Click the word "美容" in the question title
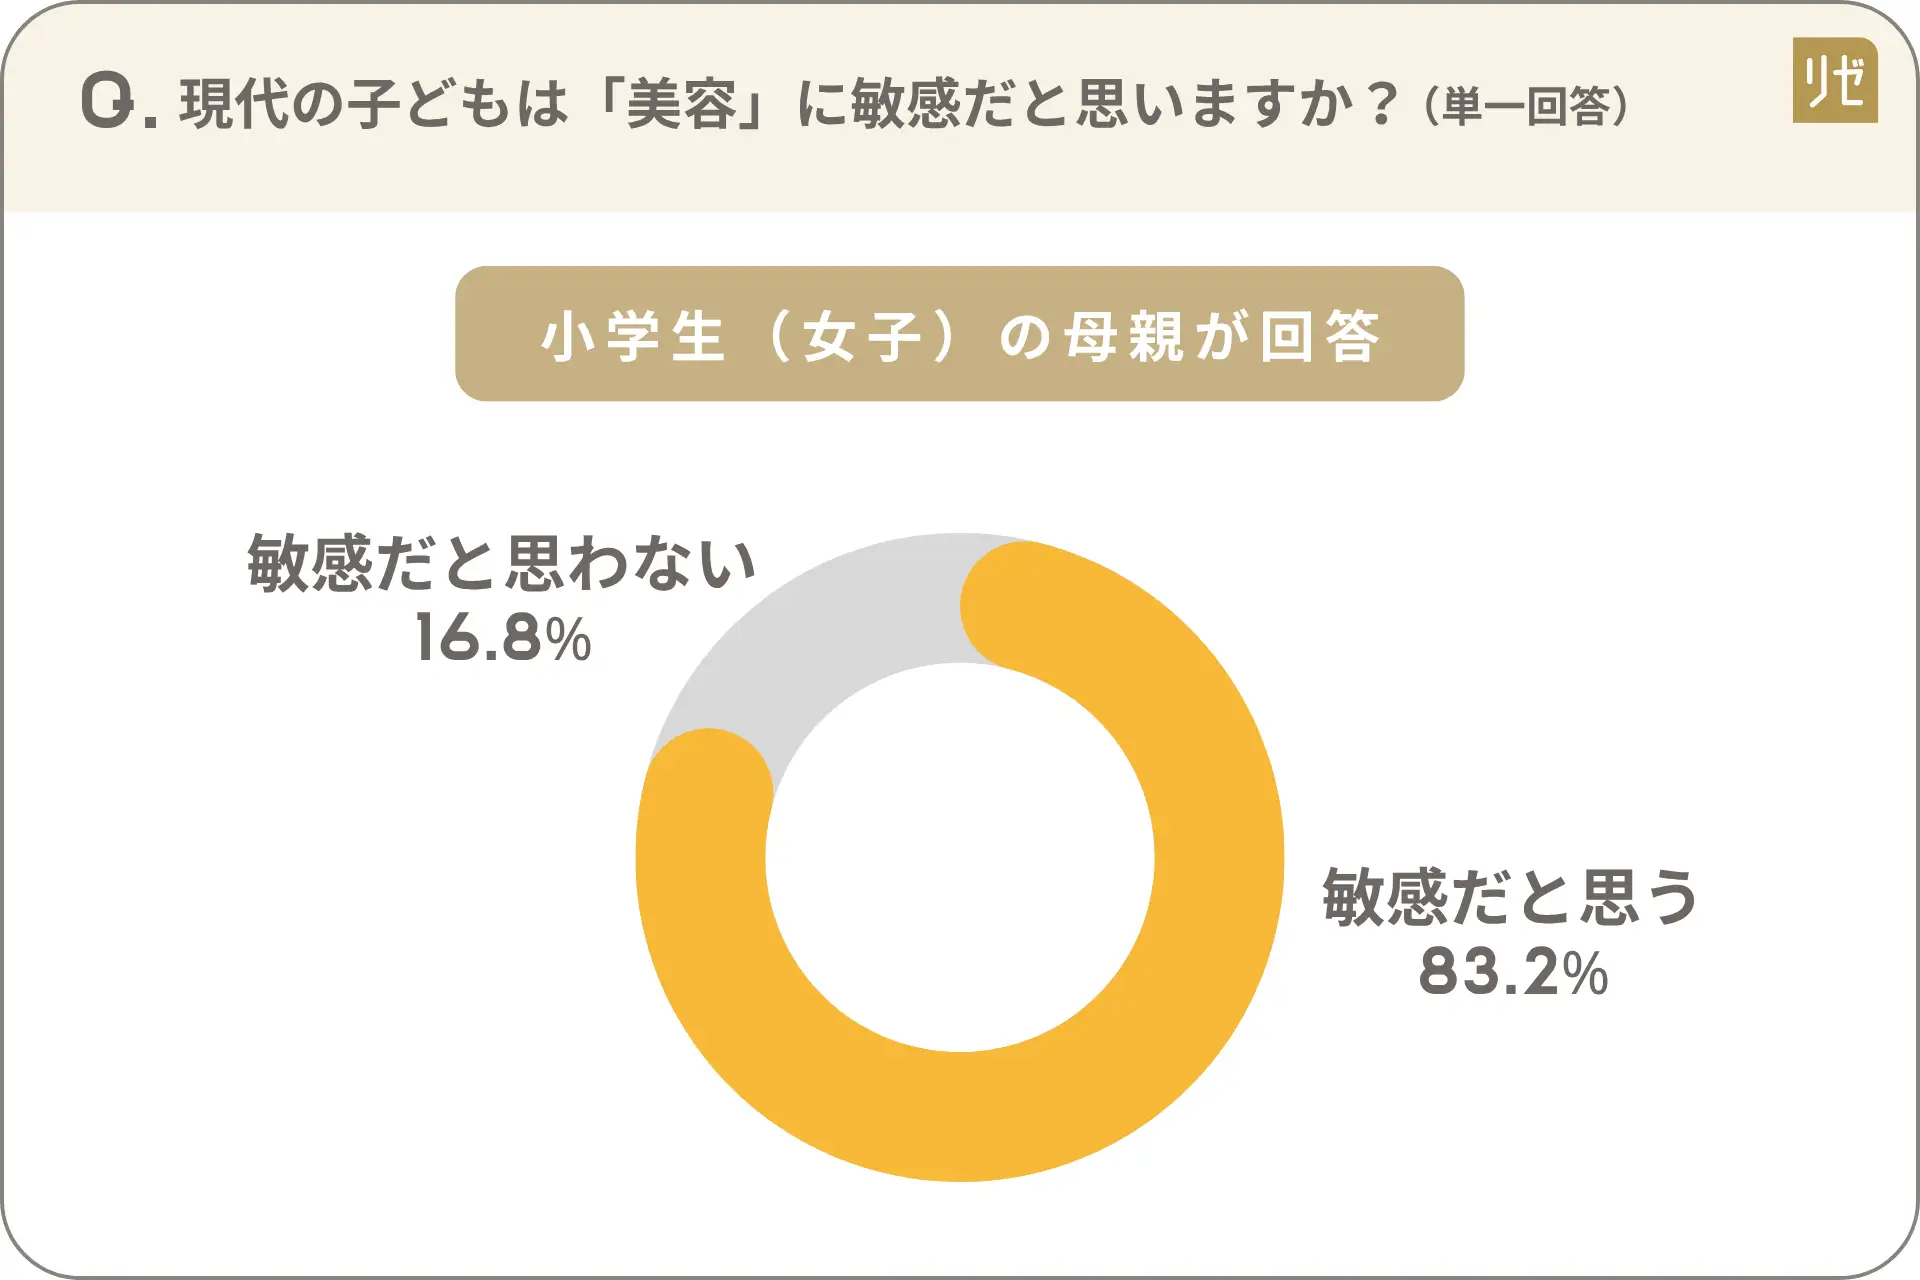 point(682,104)
